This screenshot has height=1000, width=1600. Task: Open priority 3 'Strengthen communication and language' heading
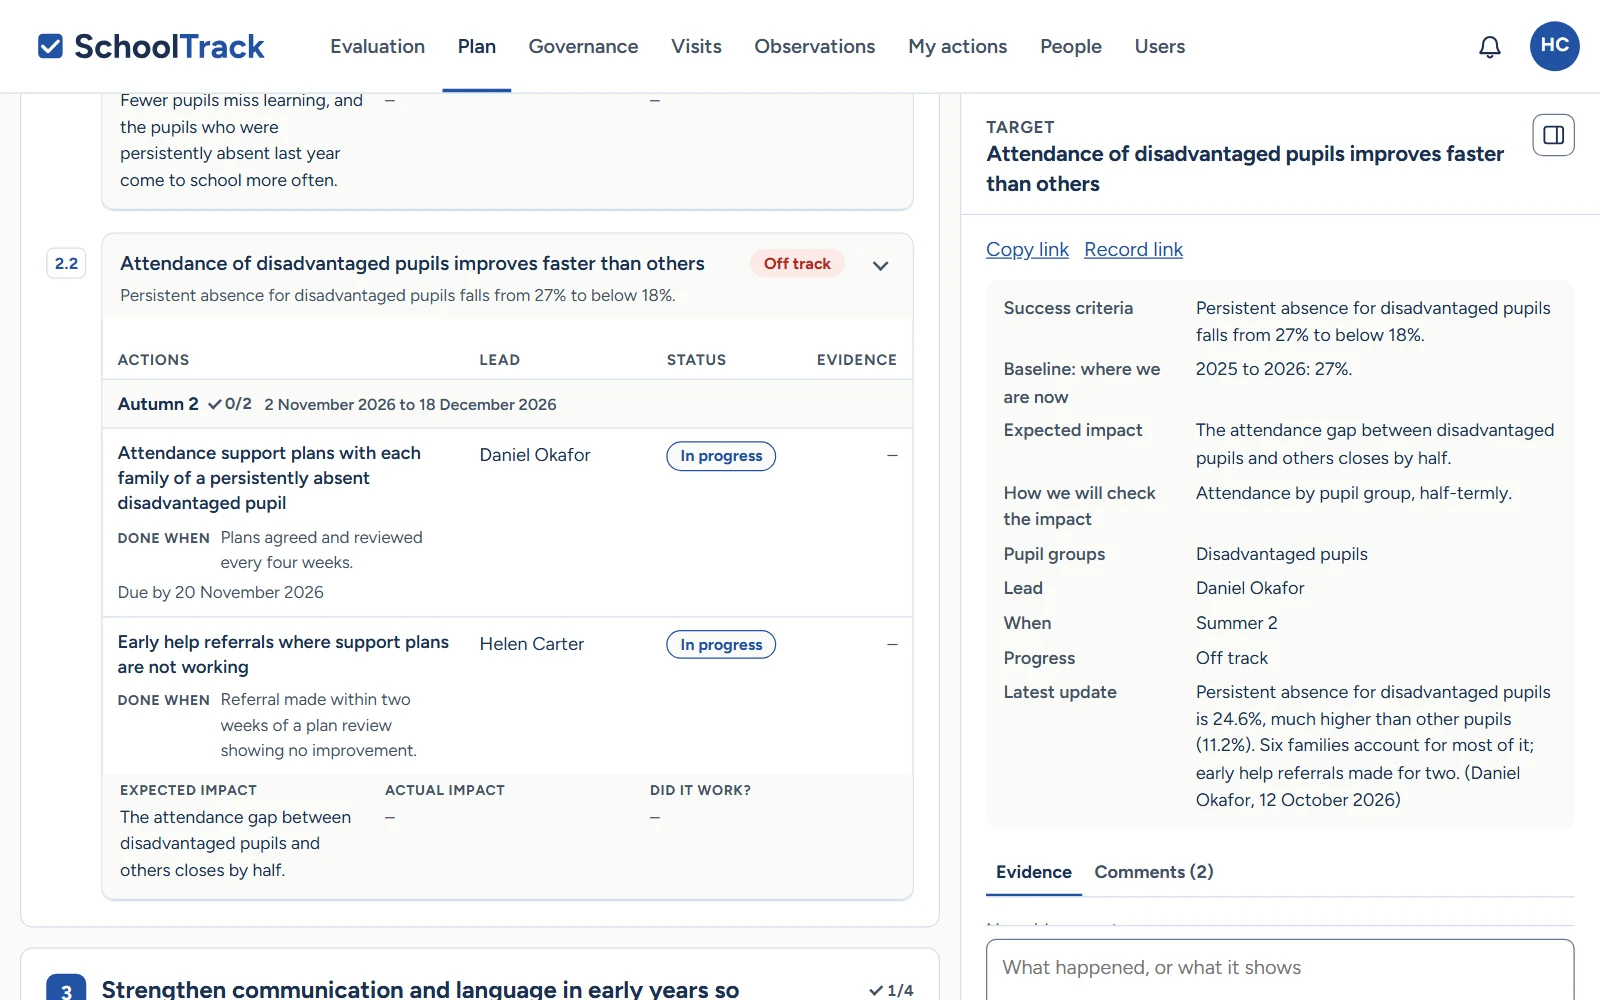420,989
